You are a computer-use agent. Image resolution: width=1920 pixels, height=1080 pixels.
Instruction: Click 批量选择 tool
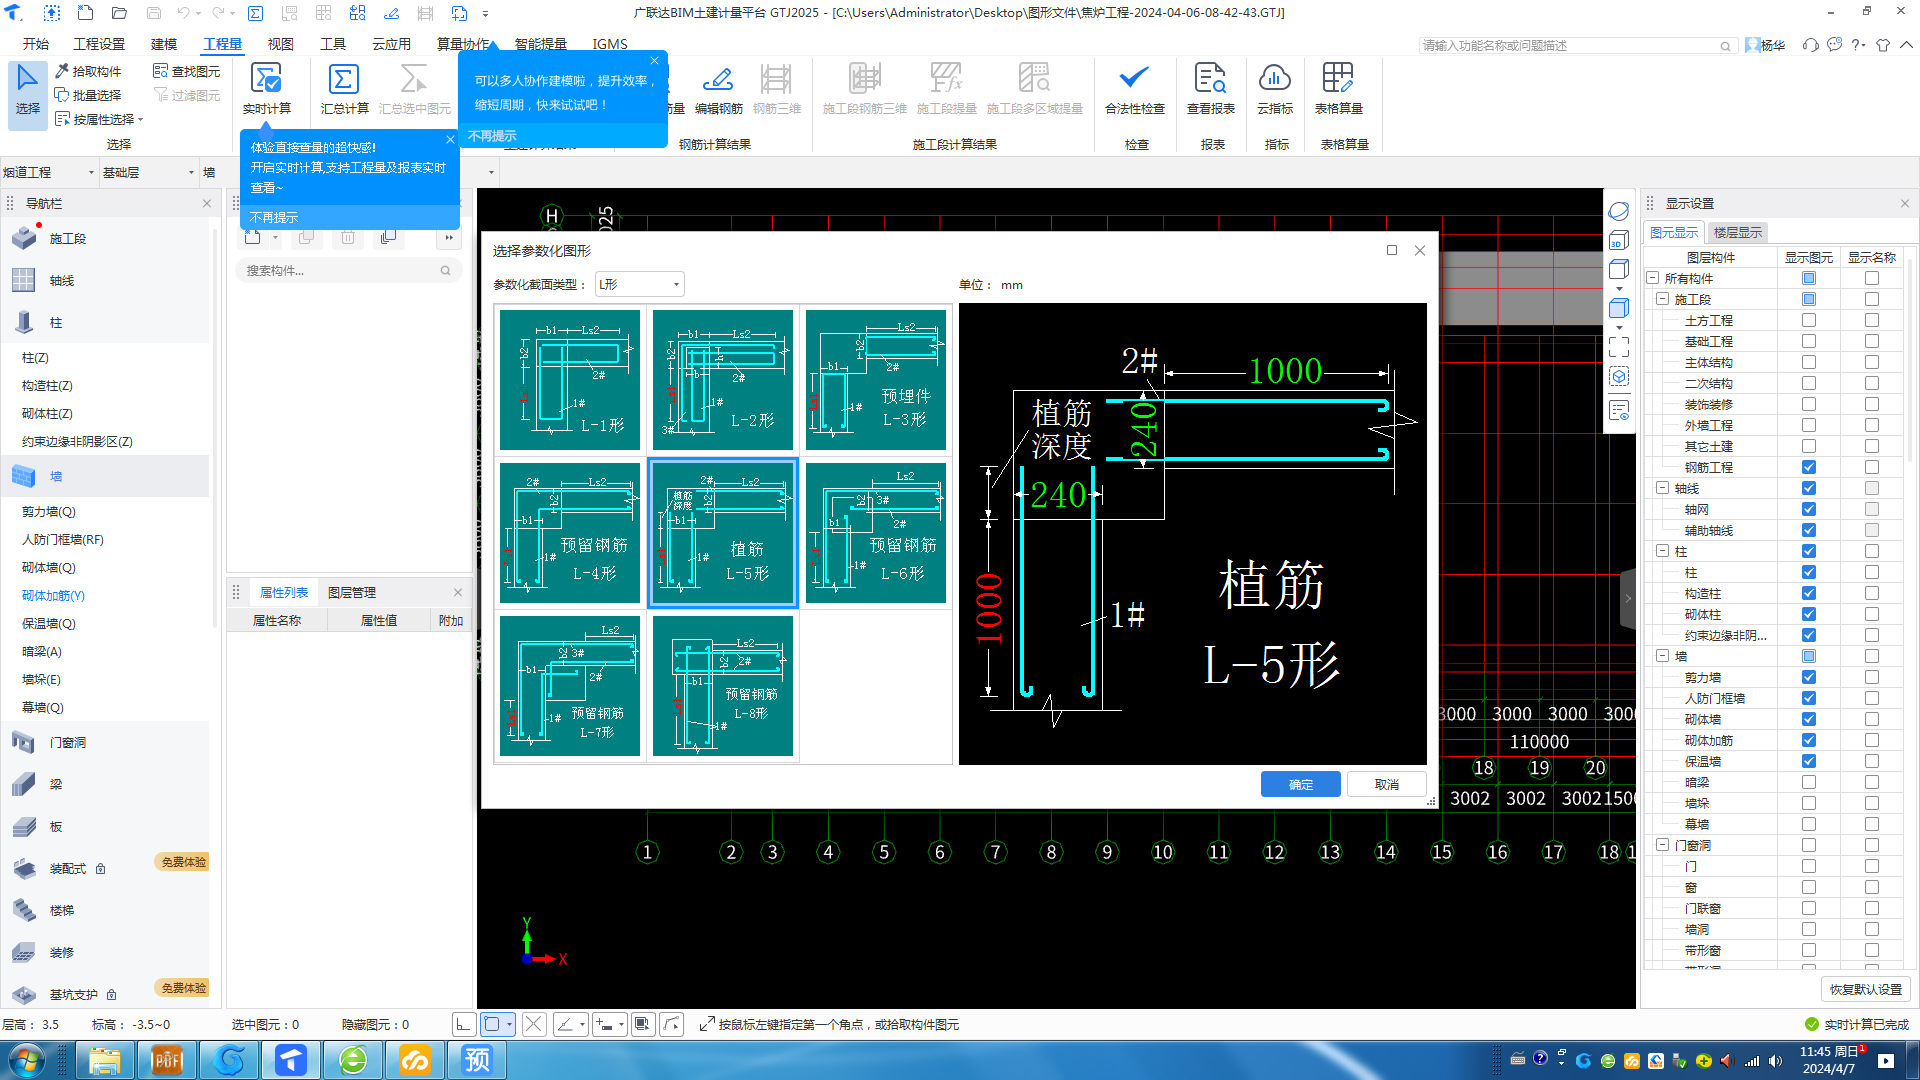pyautogui.click(x=88, y=95)
